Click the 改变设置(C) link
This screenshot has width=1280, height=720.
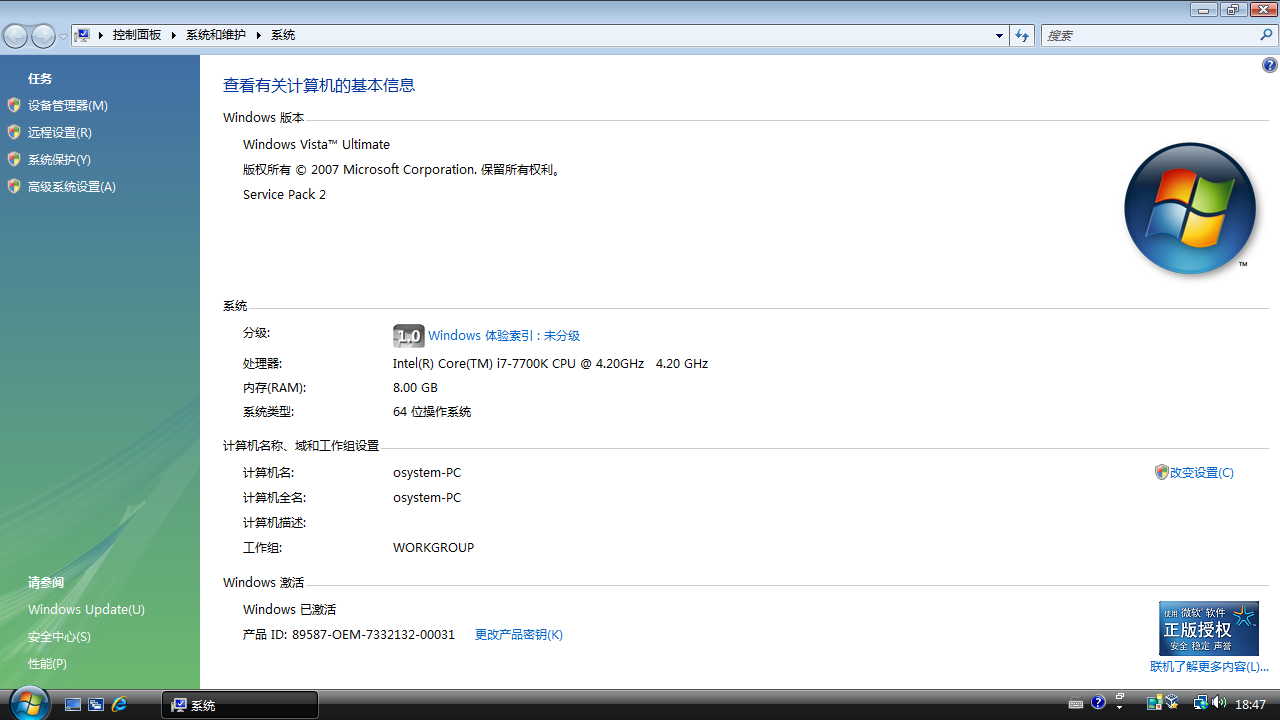(x=1202, y=472)
